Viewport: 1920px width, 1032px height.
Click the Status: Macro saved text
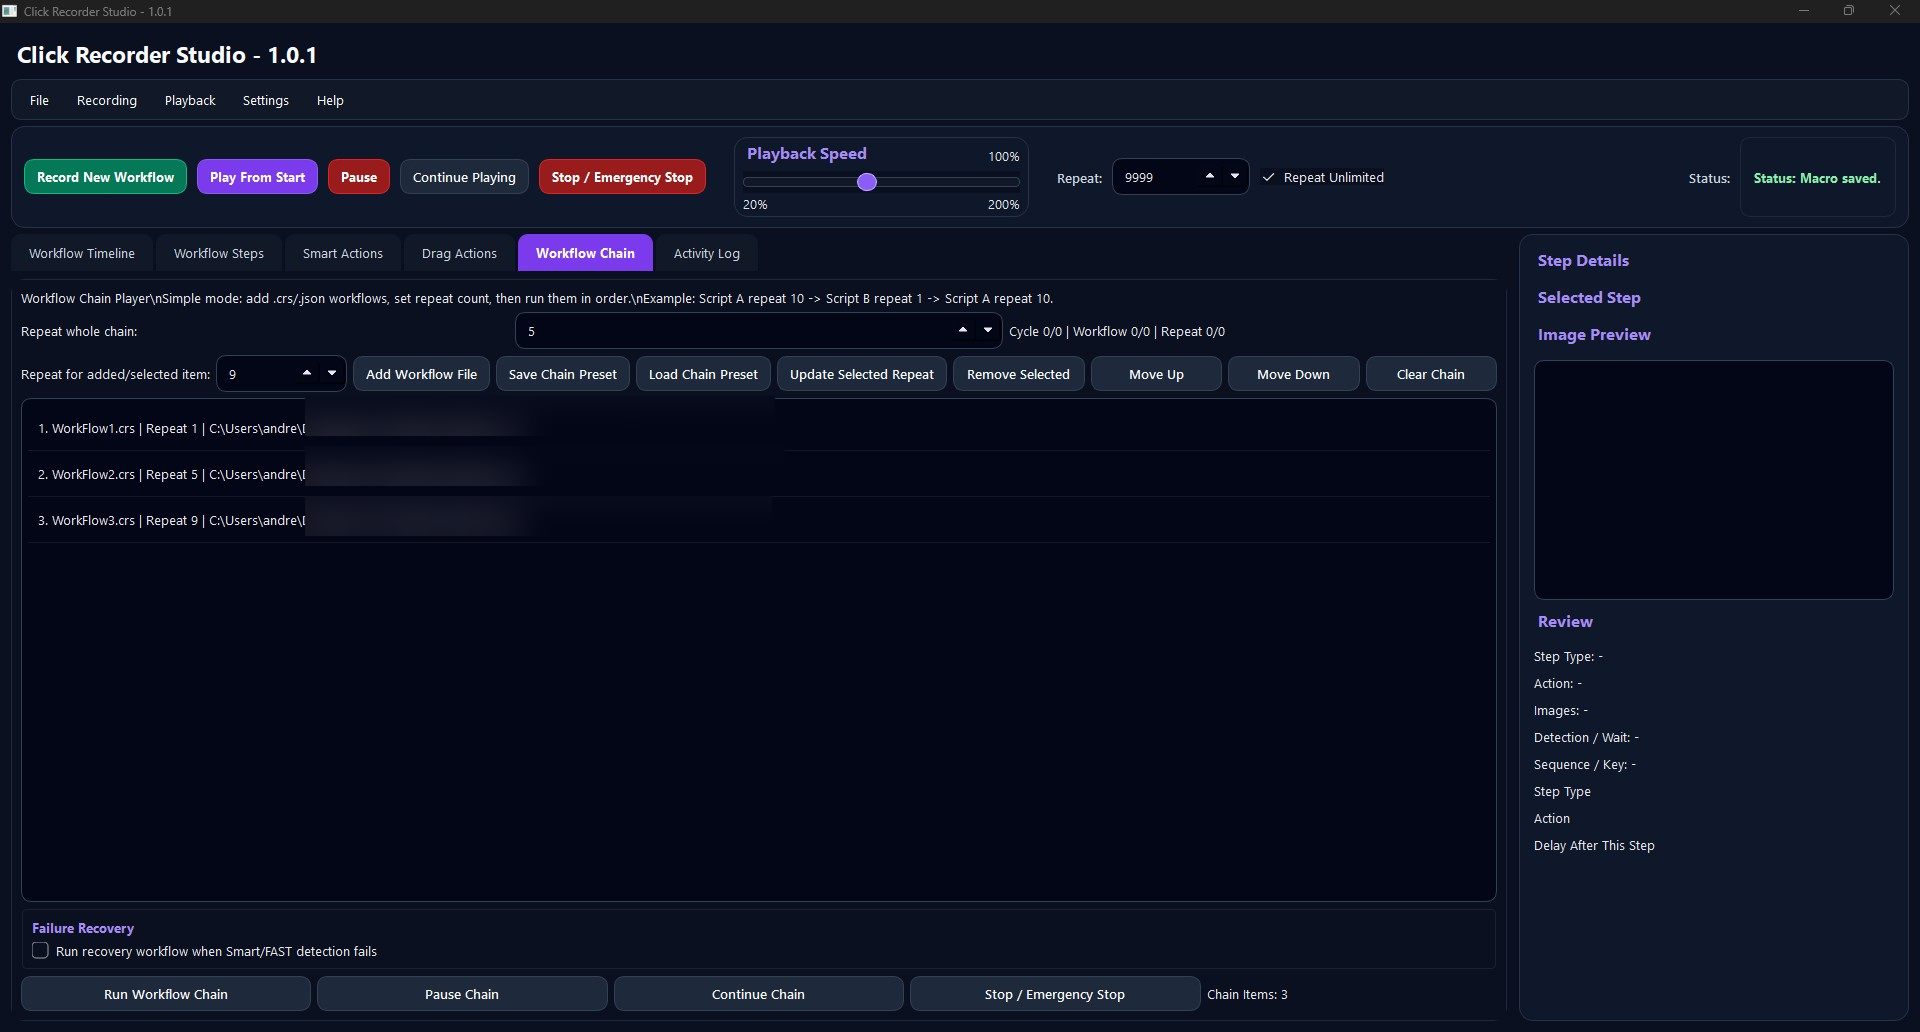(1817, 178)
